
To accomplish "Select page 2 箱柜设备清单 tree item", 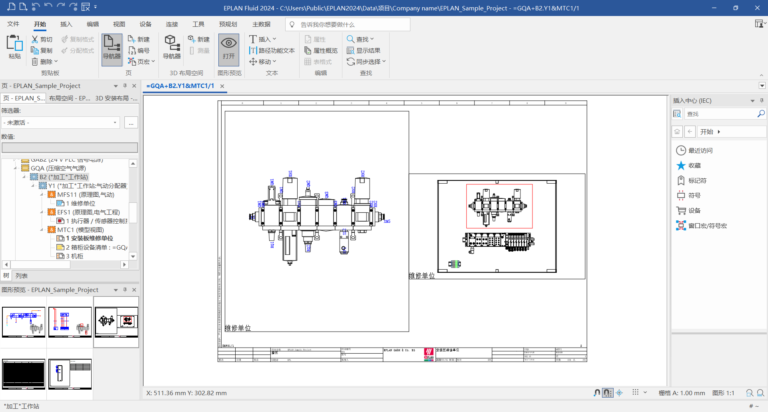I will click(x=96, y=247).
